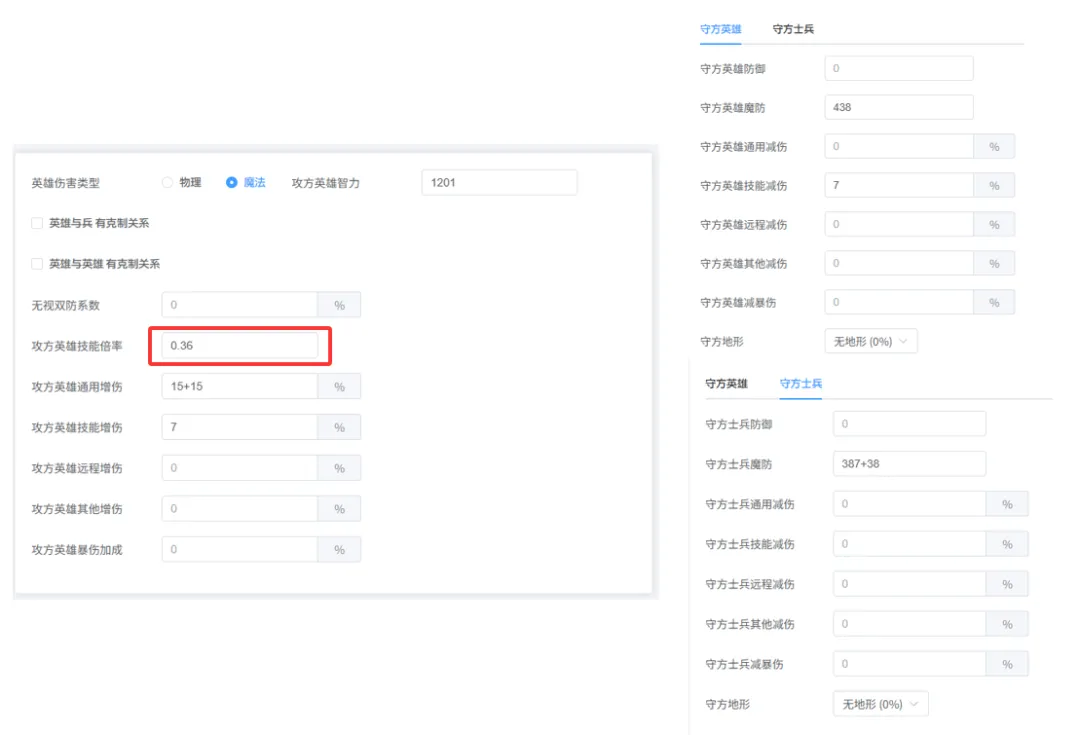Click the 守方士兵防御 input field
Viewport: 1080px width, 735px height.
click(x=909, y=424)
